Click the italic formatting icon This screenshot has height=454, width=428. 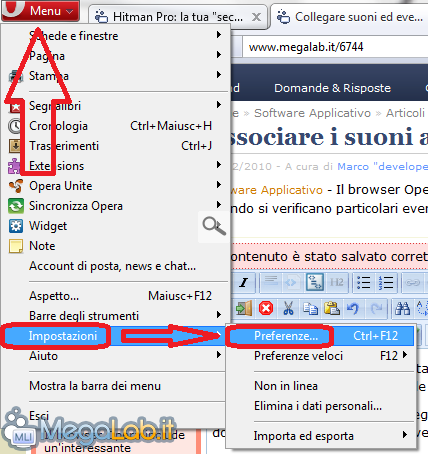pos(244,283)
